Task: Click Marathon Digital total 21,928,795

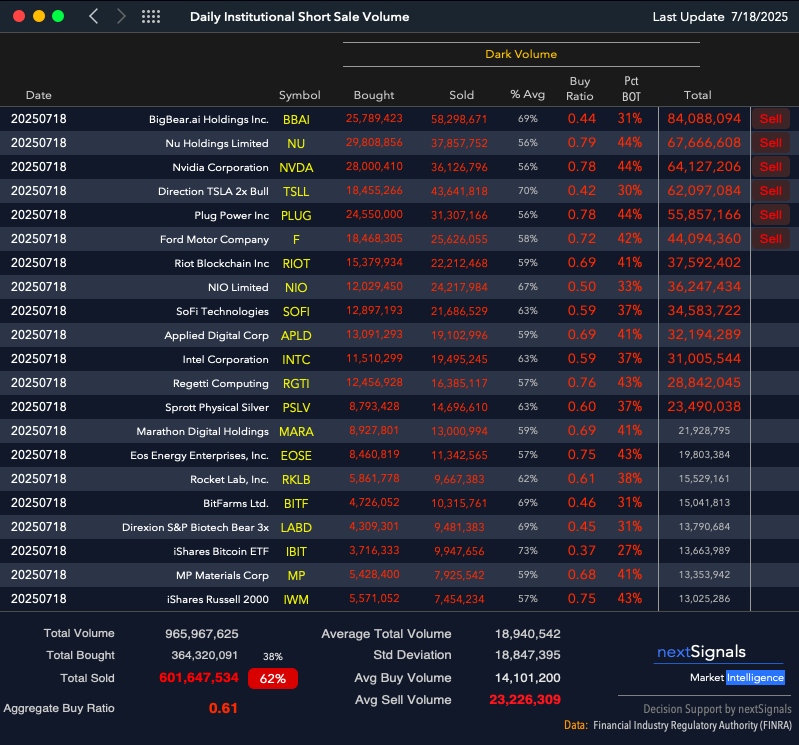Action: [x=704, y=431]
